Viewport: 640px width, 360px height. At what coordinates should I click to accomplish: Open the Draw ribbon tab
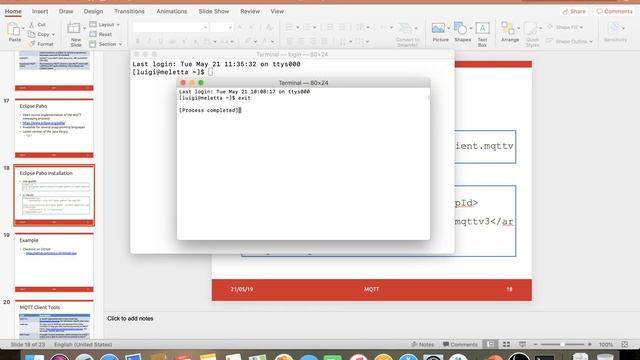(x=66, y=11)
